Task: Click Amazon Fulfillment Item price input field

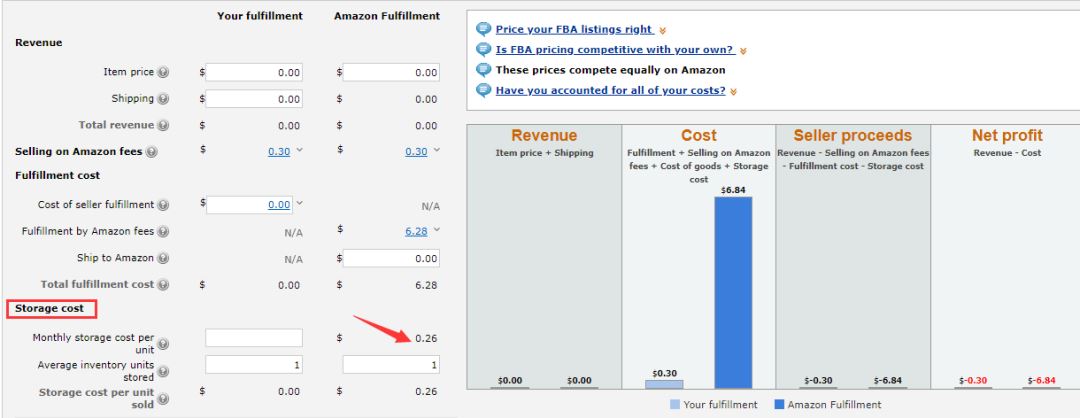Action: coord(391,72)
